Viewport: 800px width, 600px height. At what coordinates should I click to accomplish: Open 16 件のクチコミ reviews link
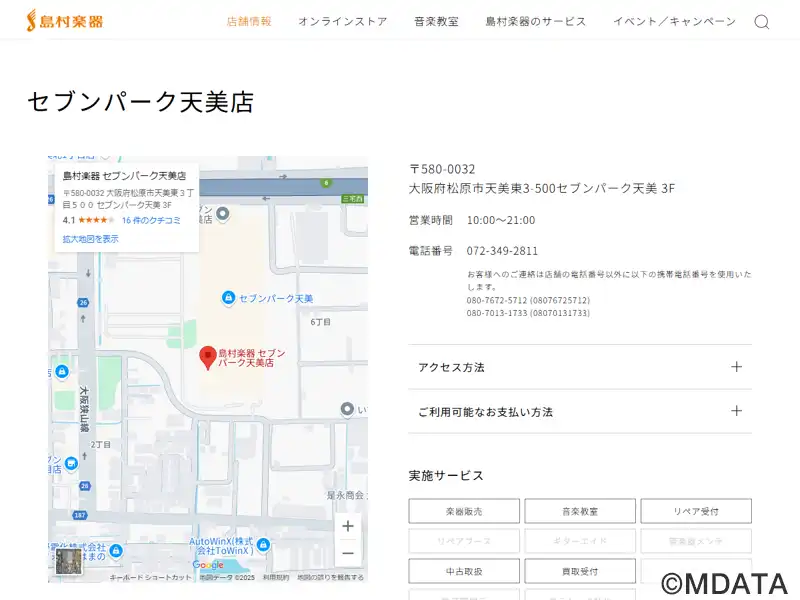[151, 220]
